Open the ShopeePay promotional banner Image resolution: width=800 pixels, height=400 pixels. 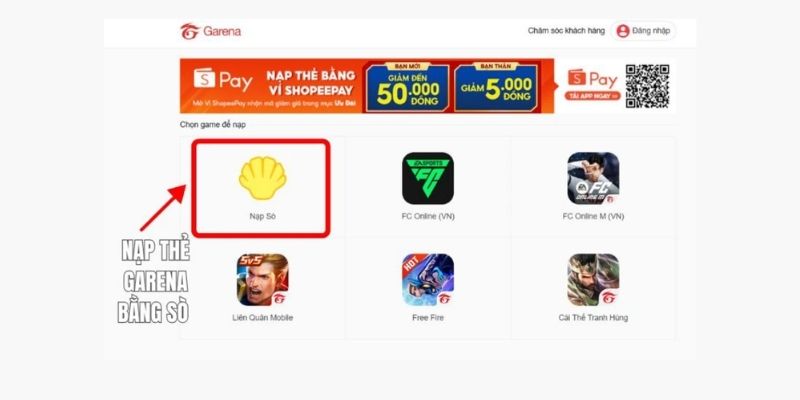pyautogui.click(x=428, y=86)
